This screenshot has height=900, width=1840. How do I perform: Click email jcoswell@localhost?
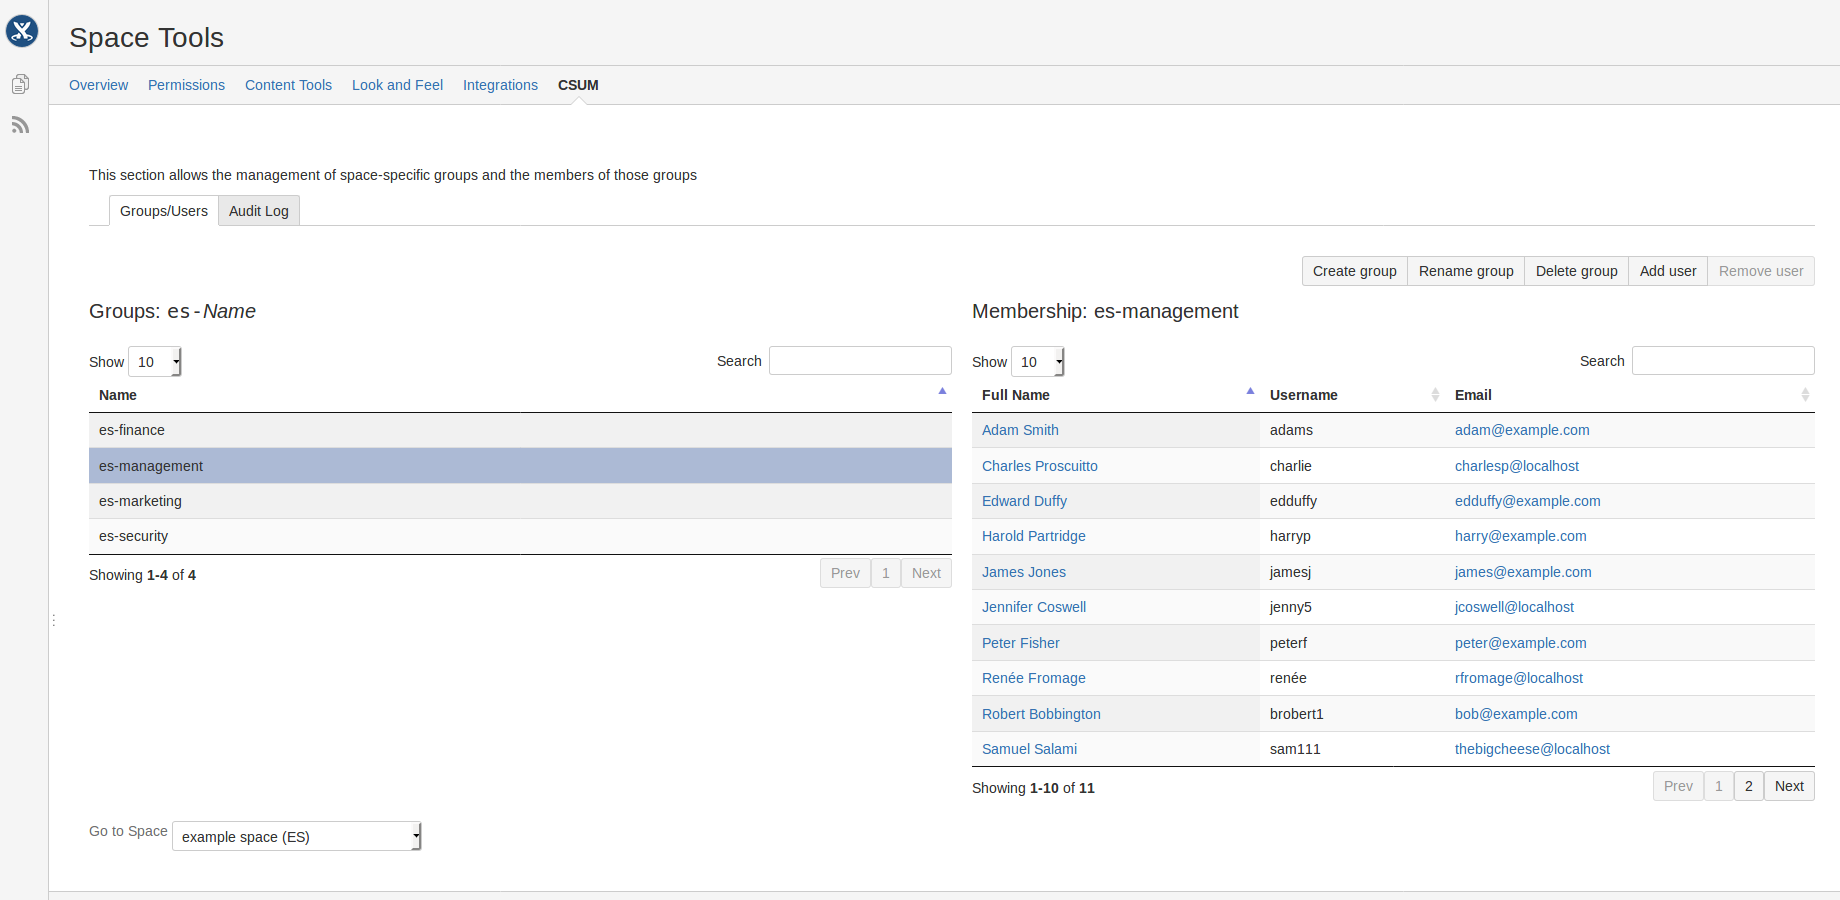click(1514, 607)
